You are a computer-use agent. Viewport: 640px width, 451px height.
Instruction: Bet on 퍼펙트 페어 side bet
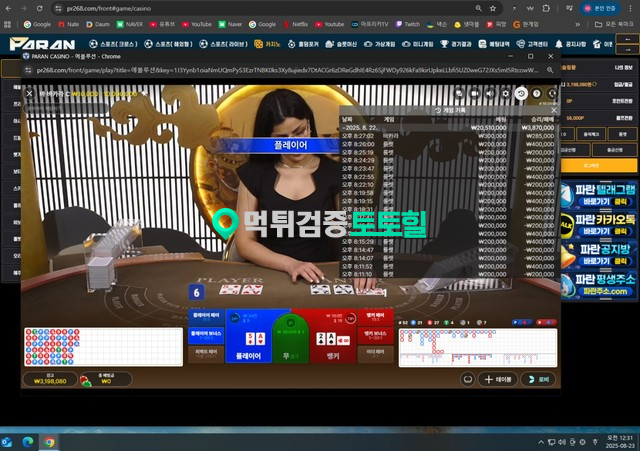pyautogui.click(x=206, y=353)
